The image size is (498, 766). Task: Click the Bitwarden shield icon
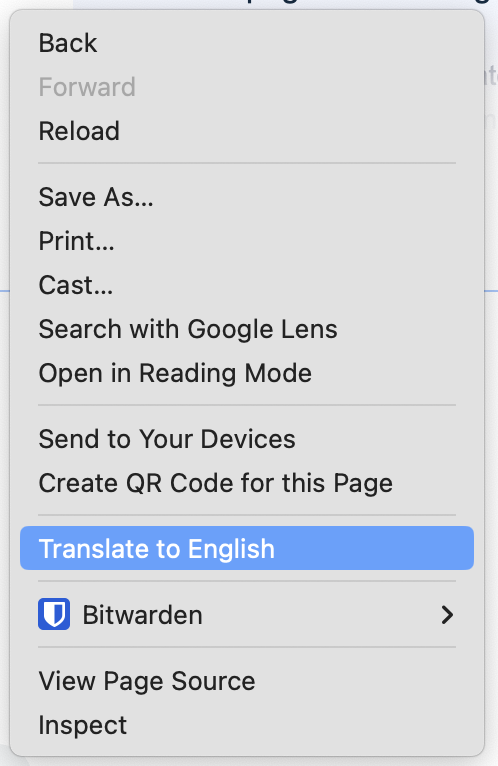coord(54,614)
